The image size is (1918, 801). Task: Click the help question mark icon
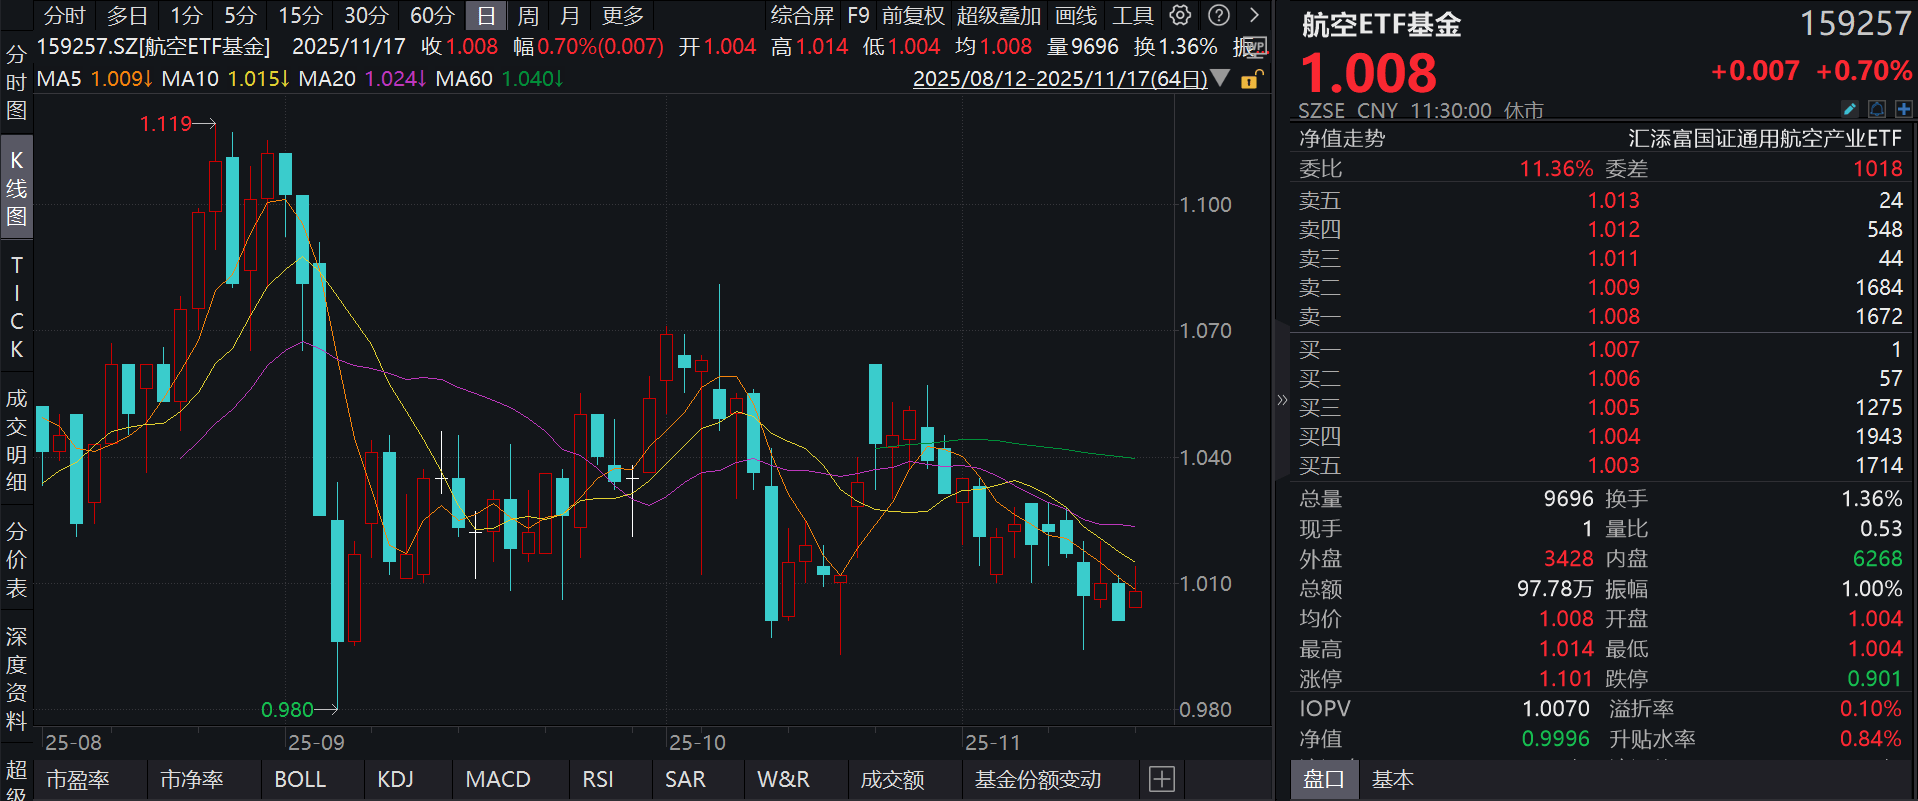pos(1218,15)
